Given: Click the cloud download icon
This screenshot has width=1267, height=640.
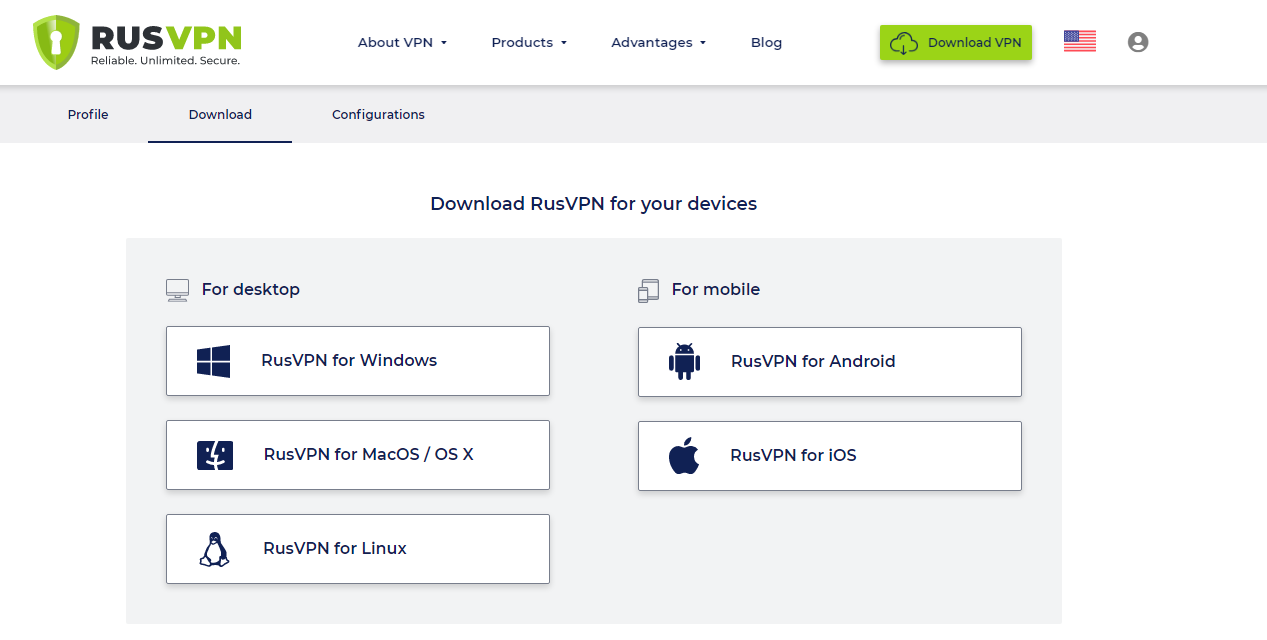Looking at the screenshot, I should click(x=904, y=42).
